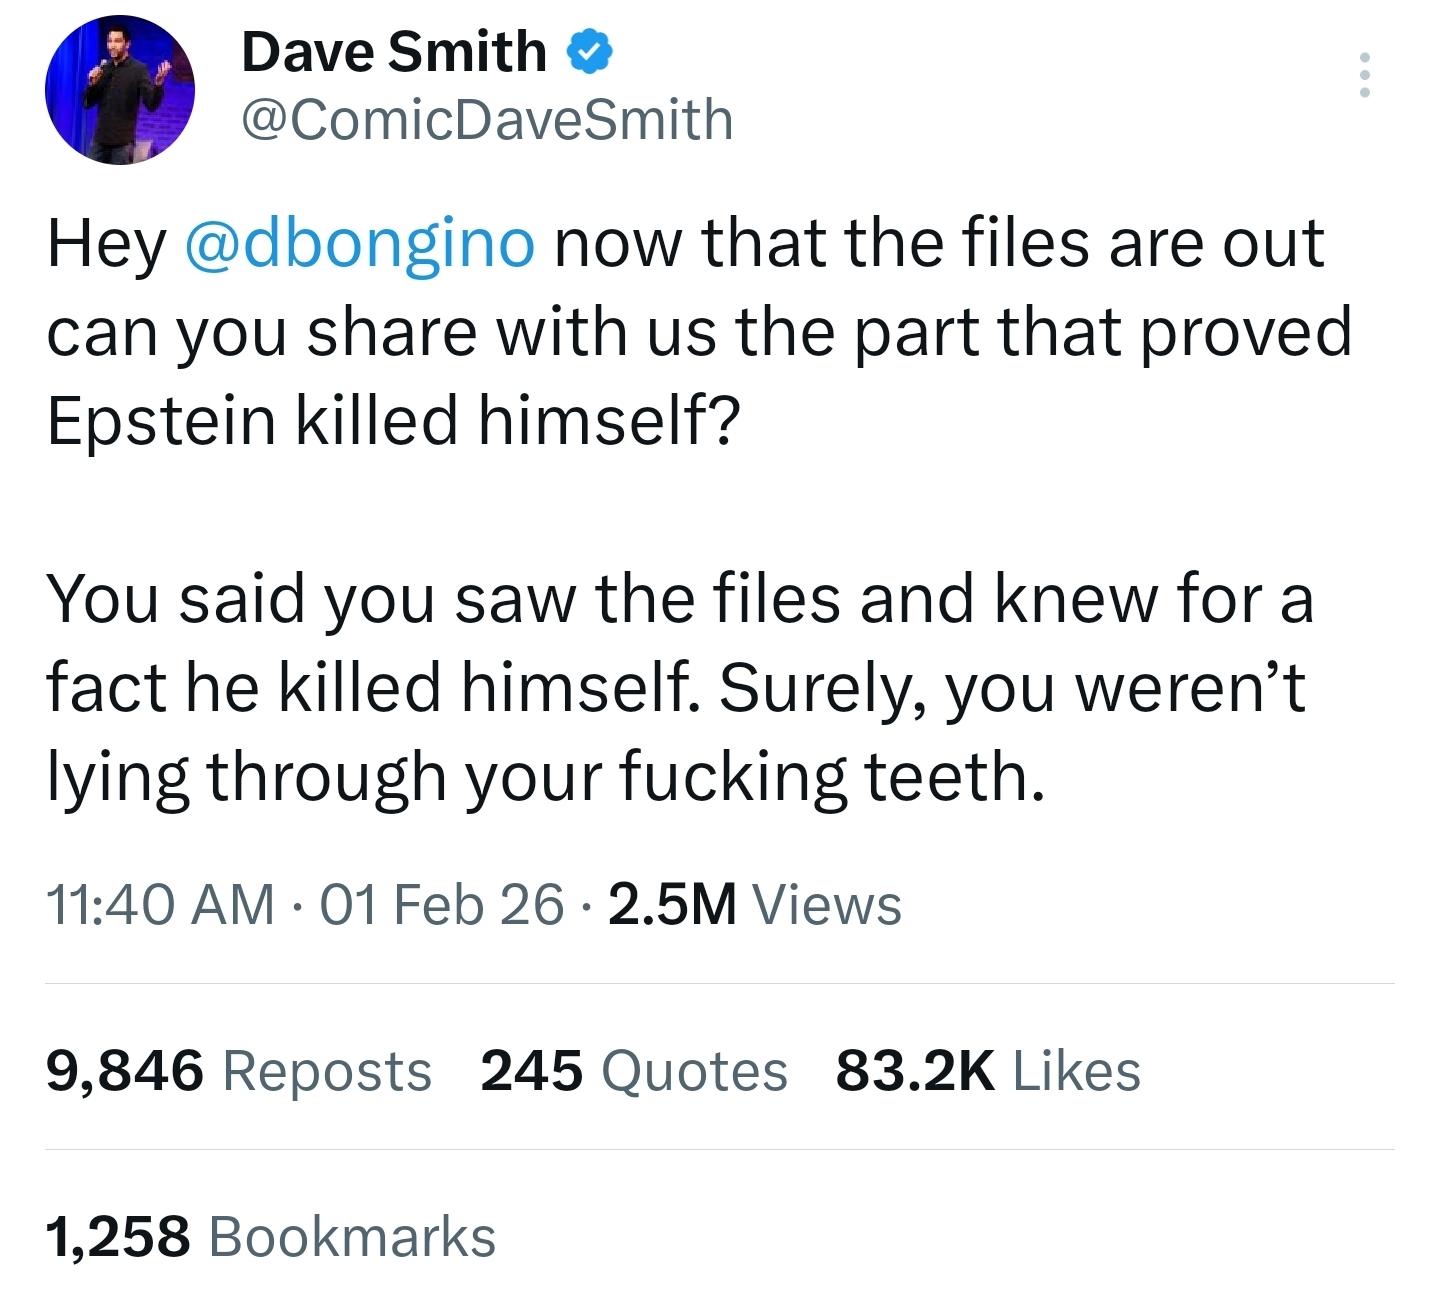
Task: Click the word "Hey" starting the tweet
Action: point(105,245)
